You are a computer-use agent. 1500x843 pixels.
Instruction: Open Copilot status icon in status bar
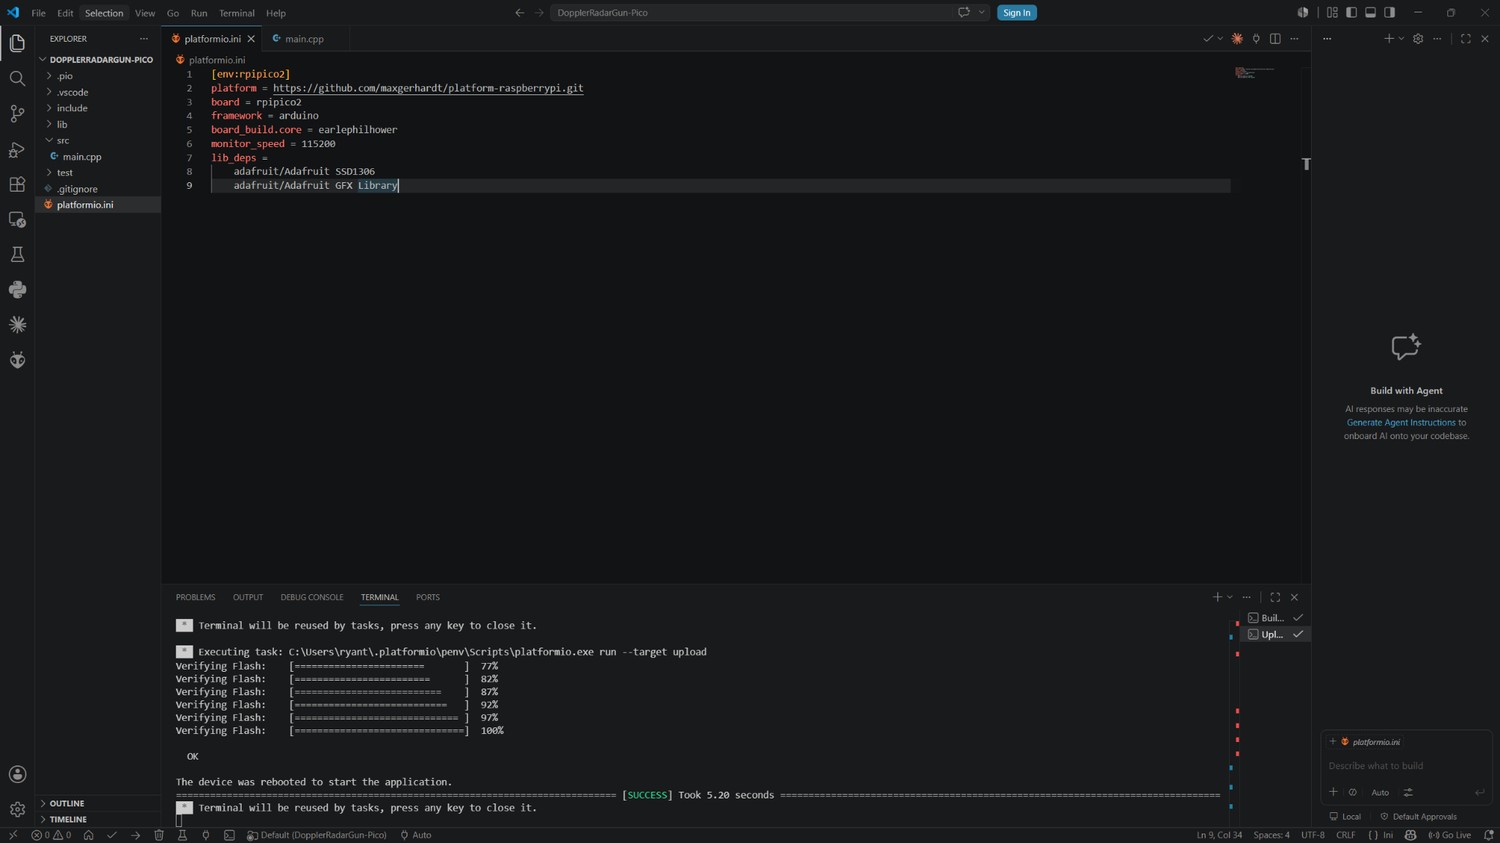point(1410,835)
